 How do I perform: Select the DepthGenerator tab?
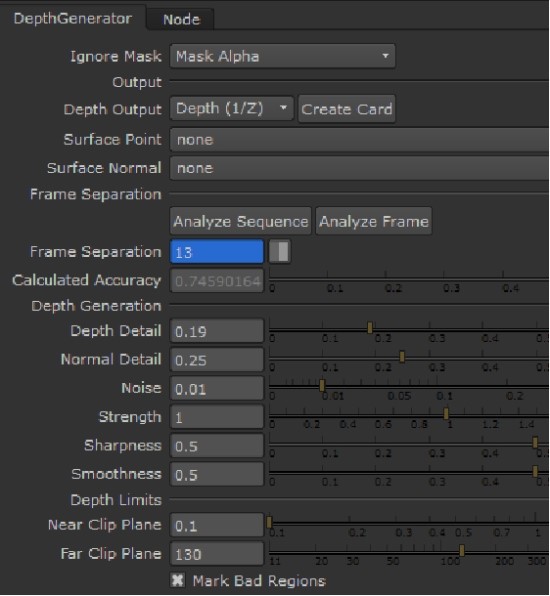tap(73, 18)
